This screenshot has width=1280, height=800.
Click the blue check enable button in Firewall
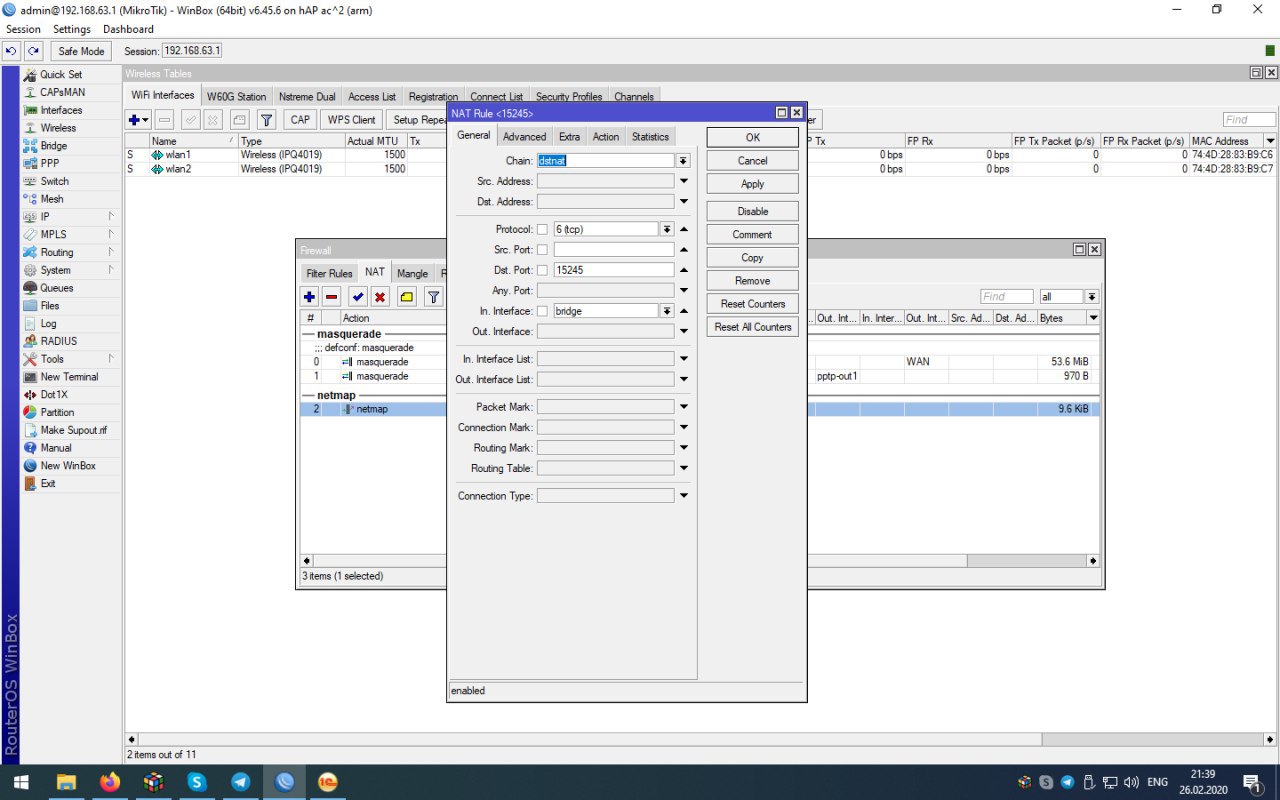click(358, 296)
